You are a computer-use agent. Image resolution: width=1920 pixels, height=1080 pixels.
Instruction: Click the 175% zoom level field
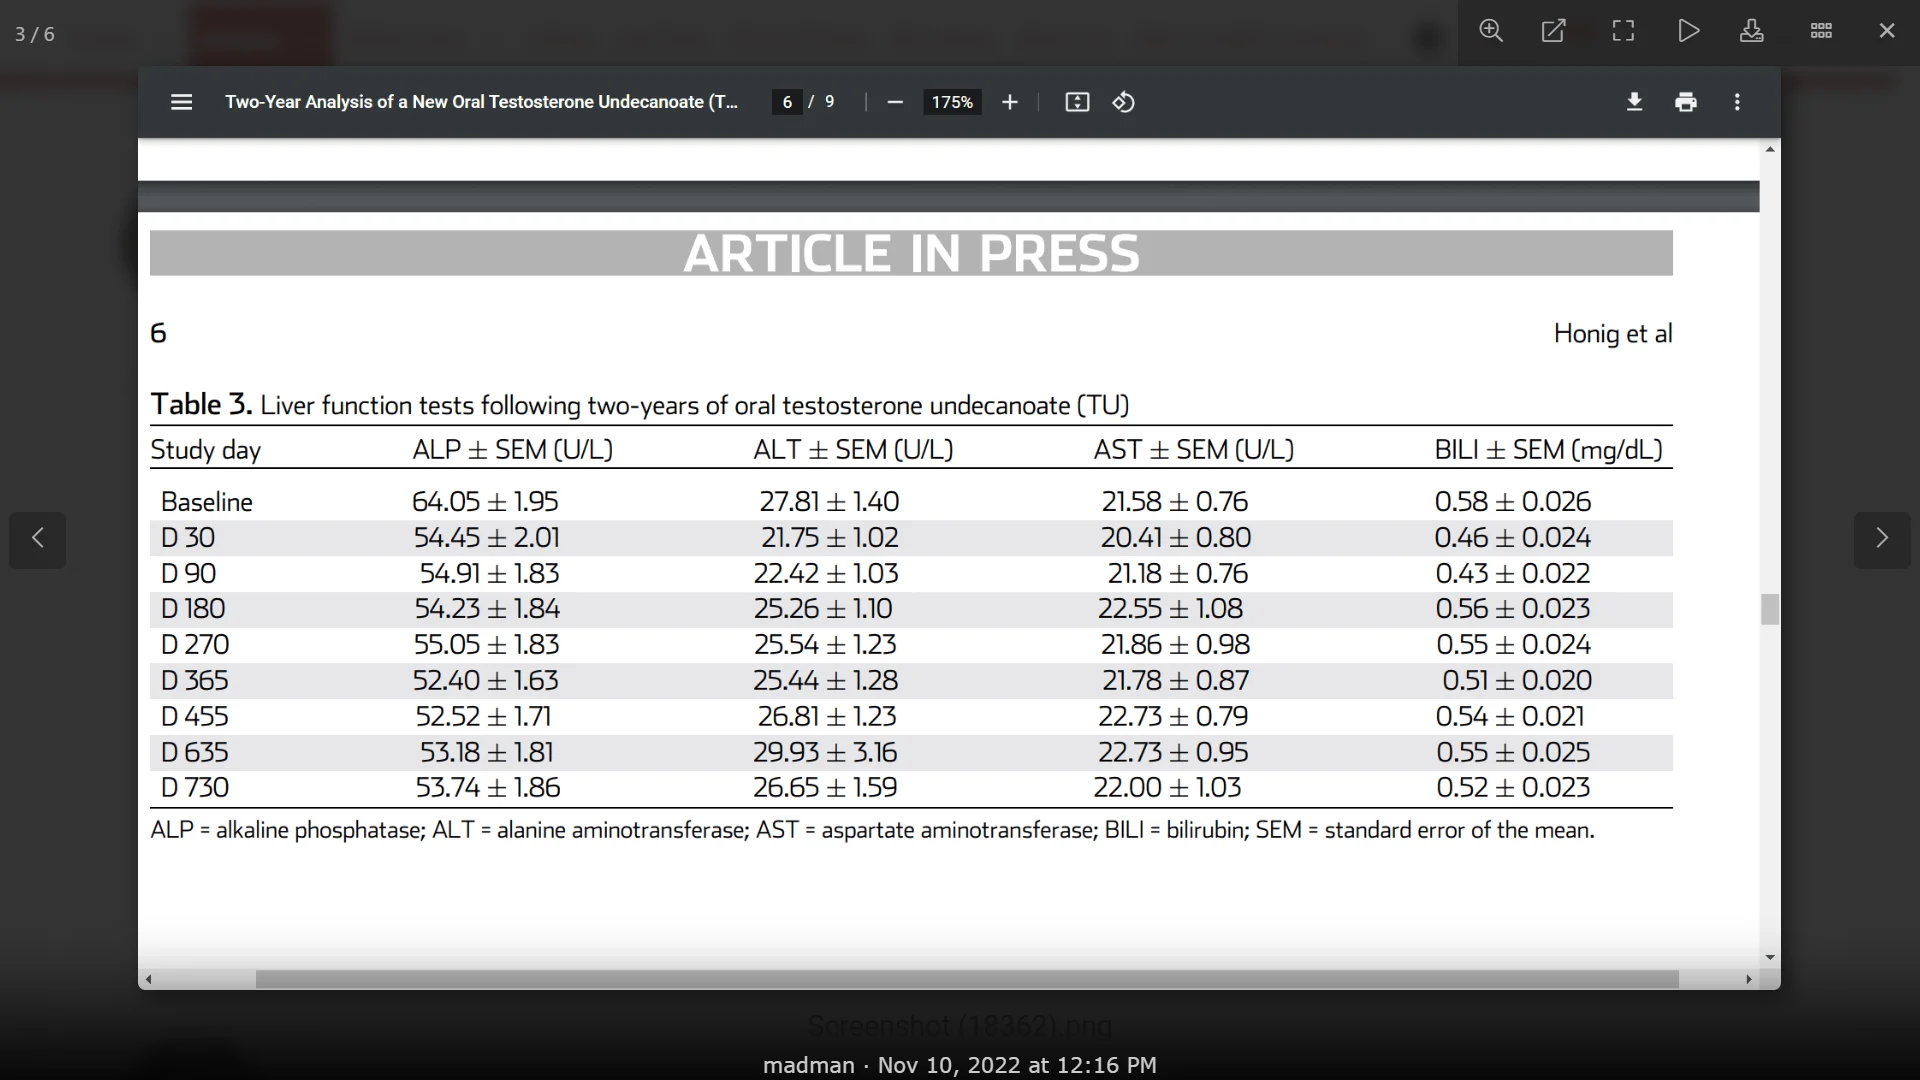(952, 102)
